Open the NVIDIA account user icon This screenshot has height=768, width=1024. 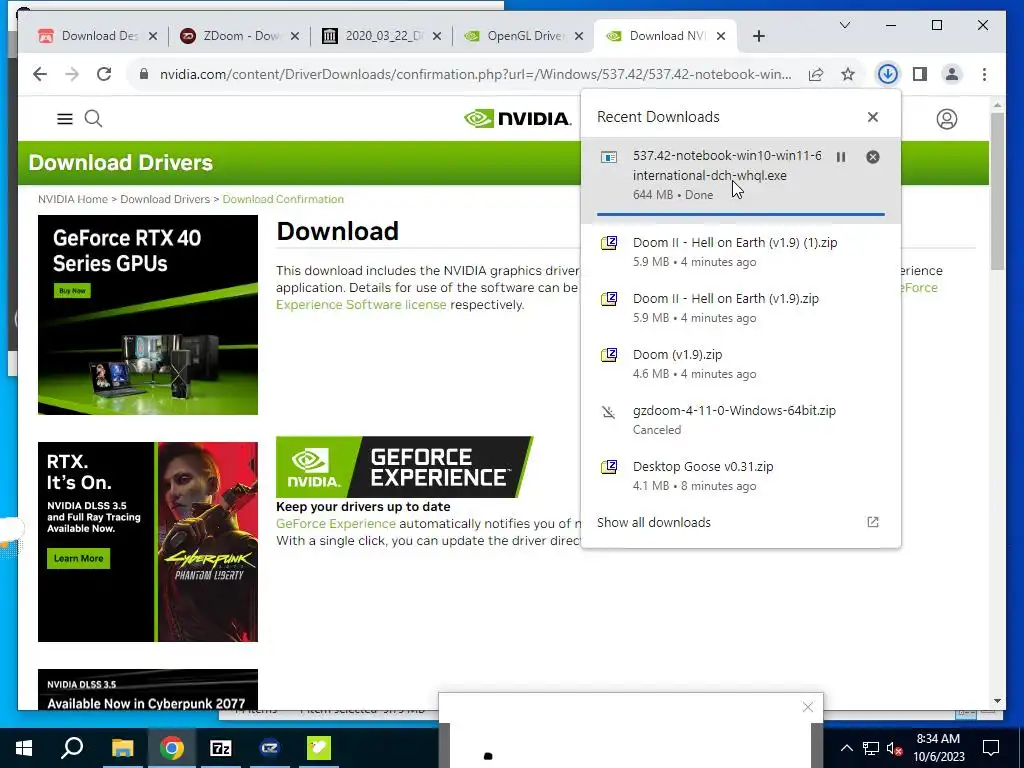(946, 119)
